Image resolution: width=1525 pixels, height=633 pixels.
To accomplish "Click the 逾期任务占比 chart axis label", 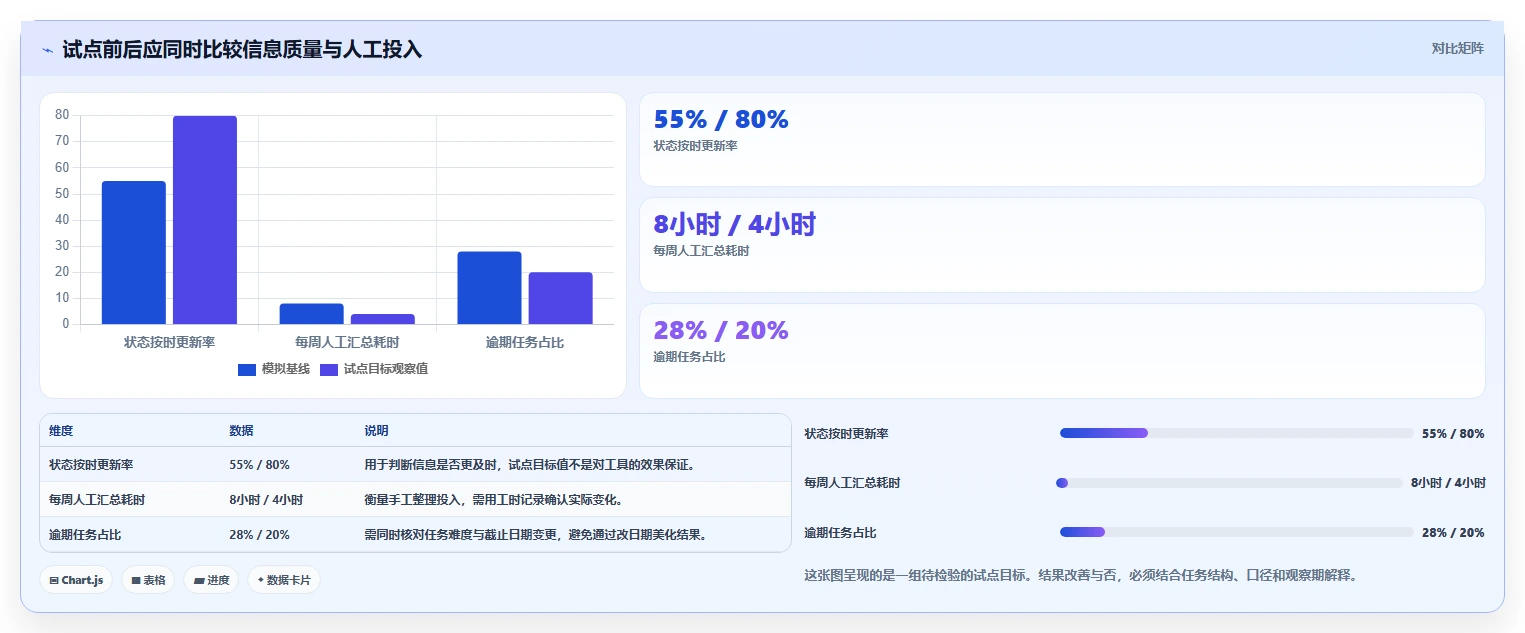I will point(525,343).
